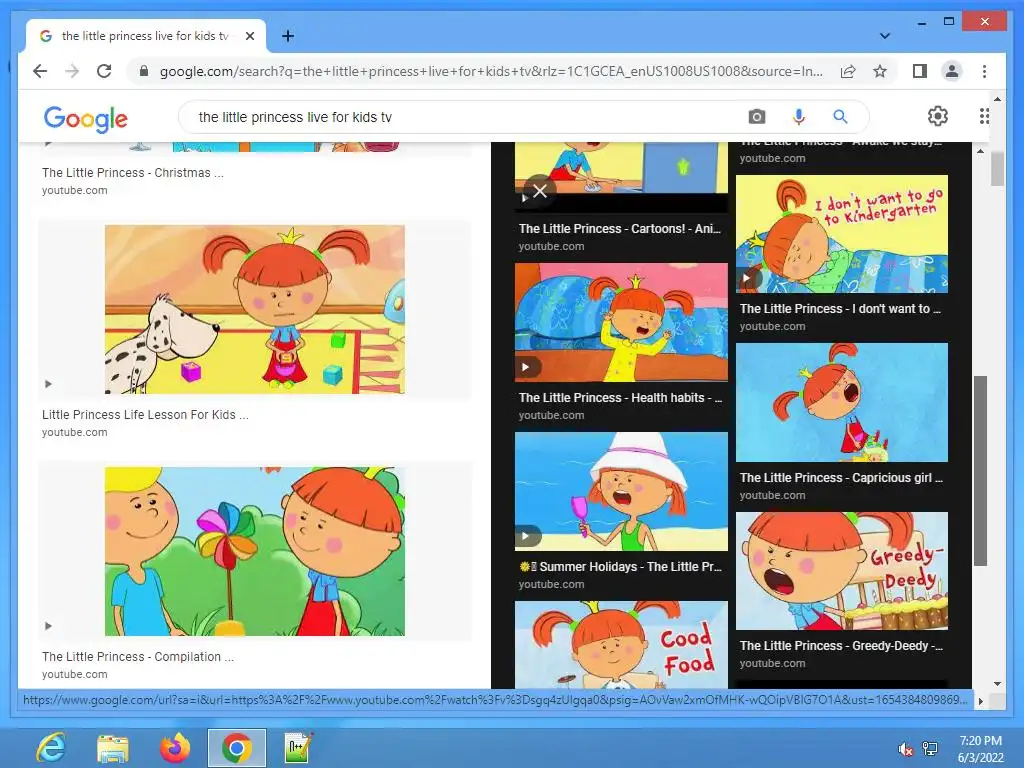This screenshot has height=768, width=1024.
Task: Reload the page with the refresh icon
Action: pyautogui.click(x=104, y=71)
